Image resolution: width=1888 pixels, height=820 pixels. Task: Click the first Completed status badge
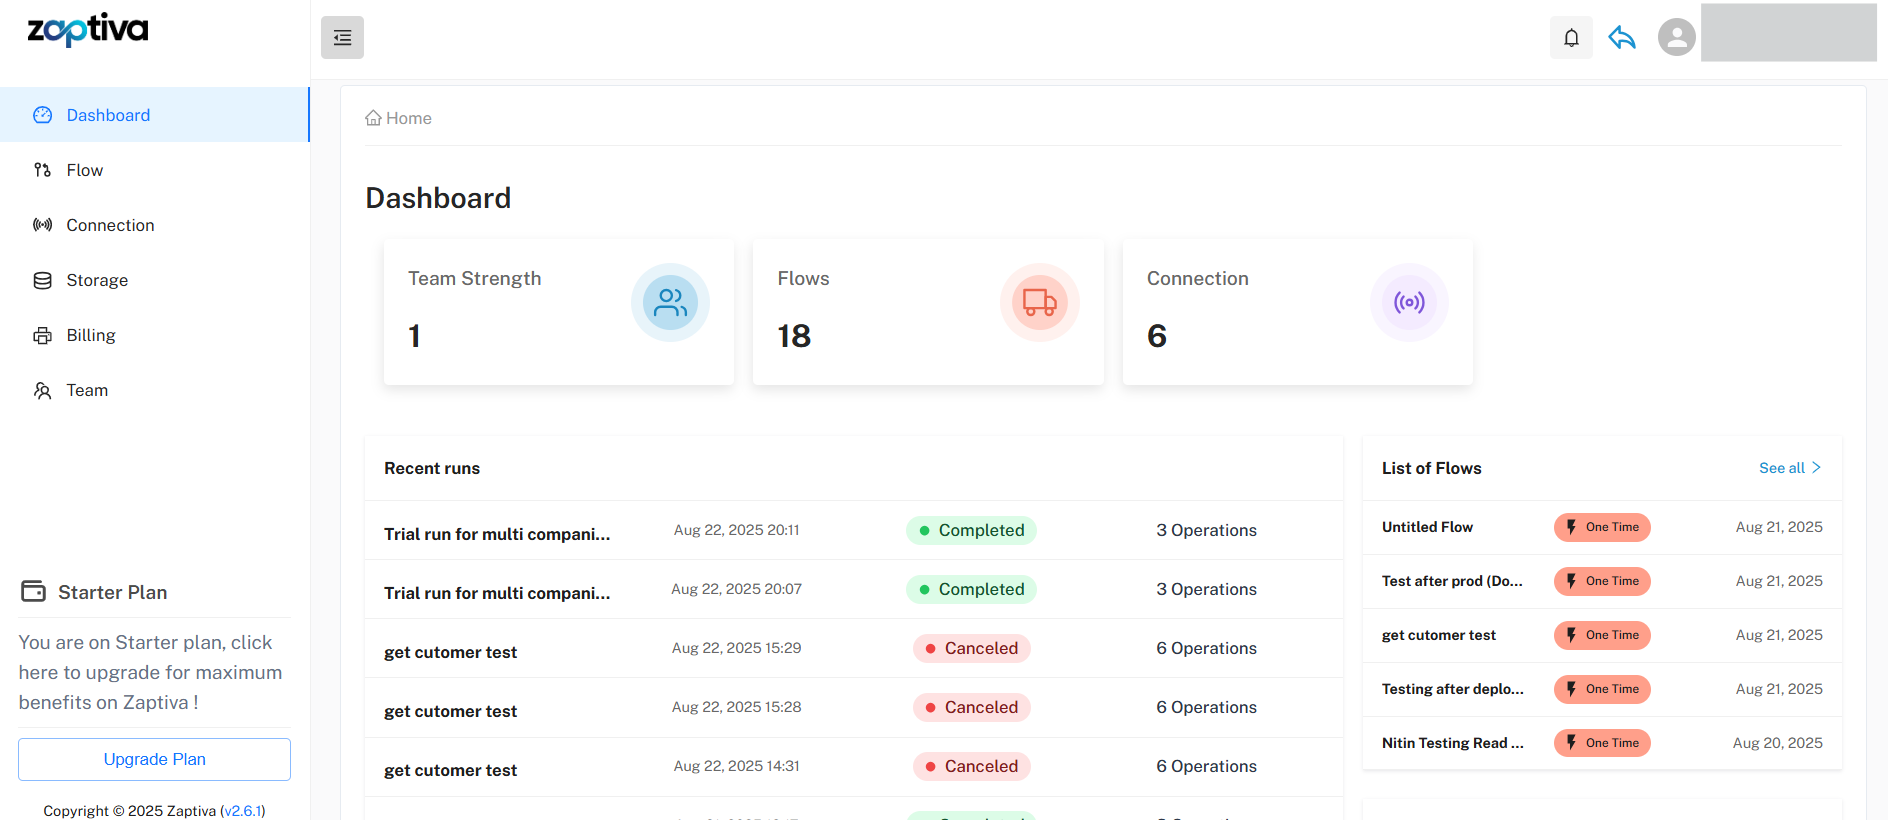(971, 530)
